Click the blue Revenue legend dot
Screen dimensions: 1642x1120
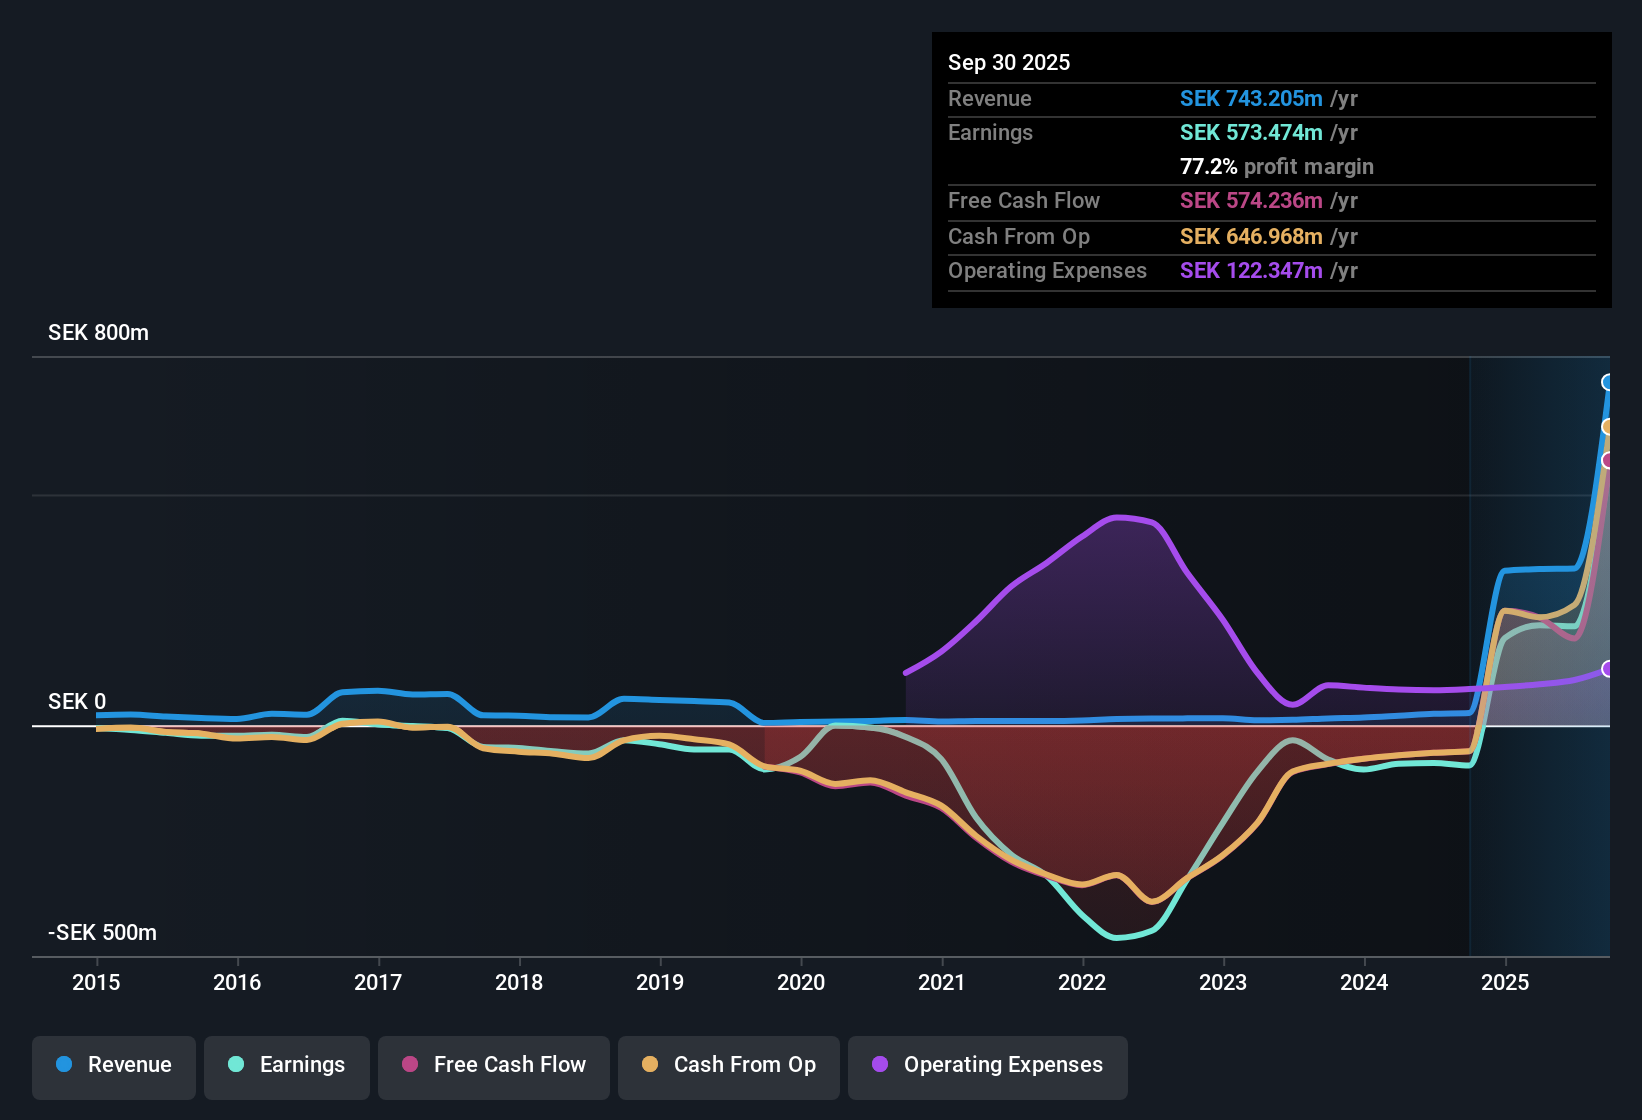[64, 1065]
